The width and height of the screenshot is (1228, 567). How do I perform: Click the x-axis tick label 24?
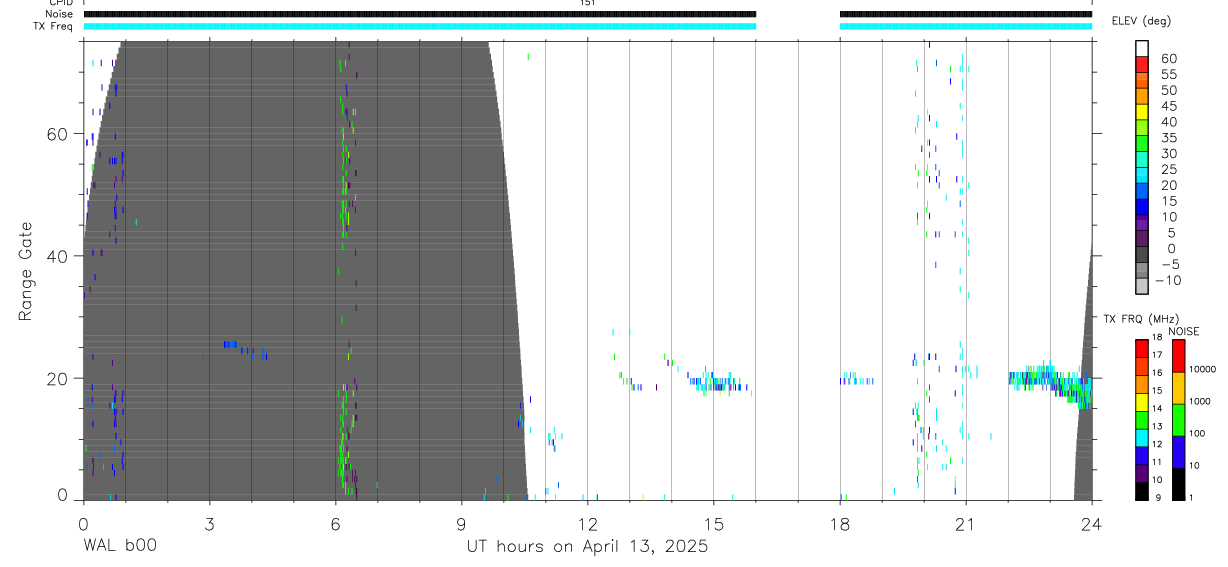[x=1092, y=523]
